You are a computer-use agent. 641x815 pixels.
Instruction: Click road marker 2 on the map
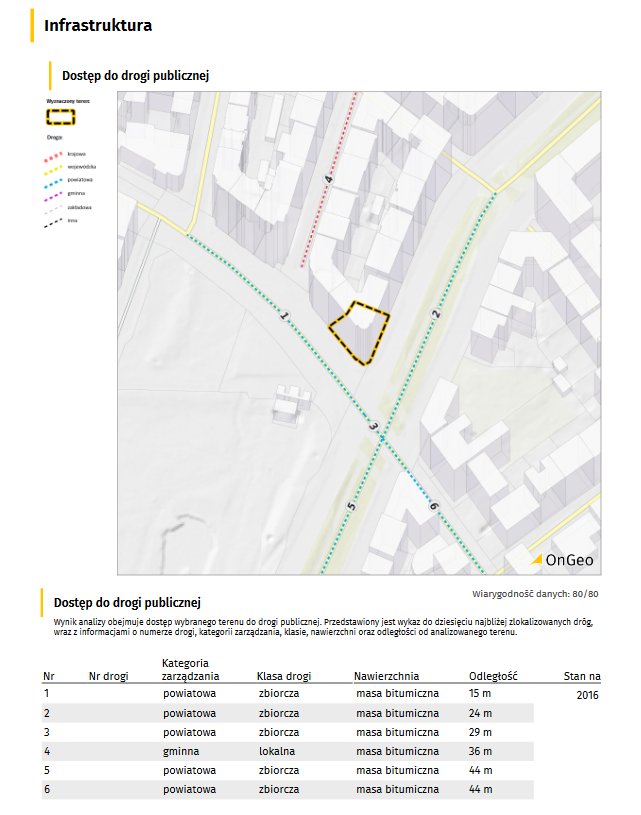436,314
